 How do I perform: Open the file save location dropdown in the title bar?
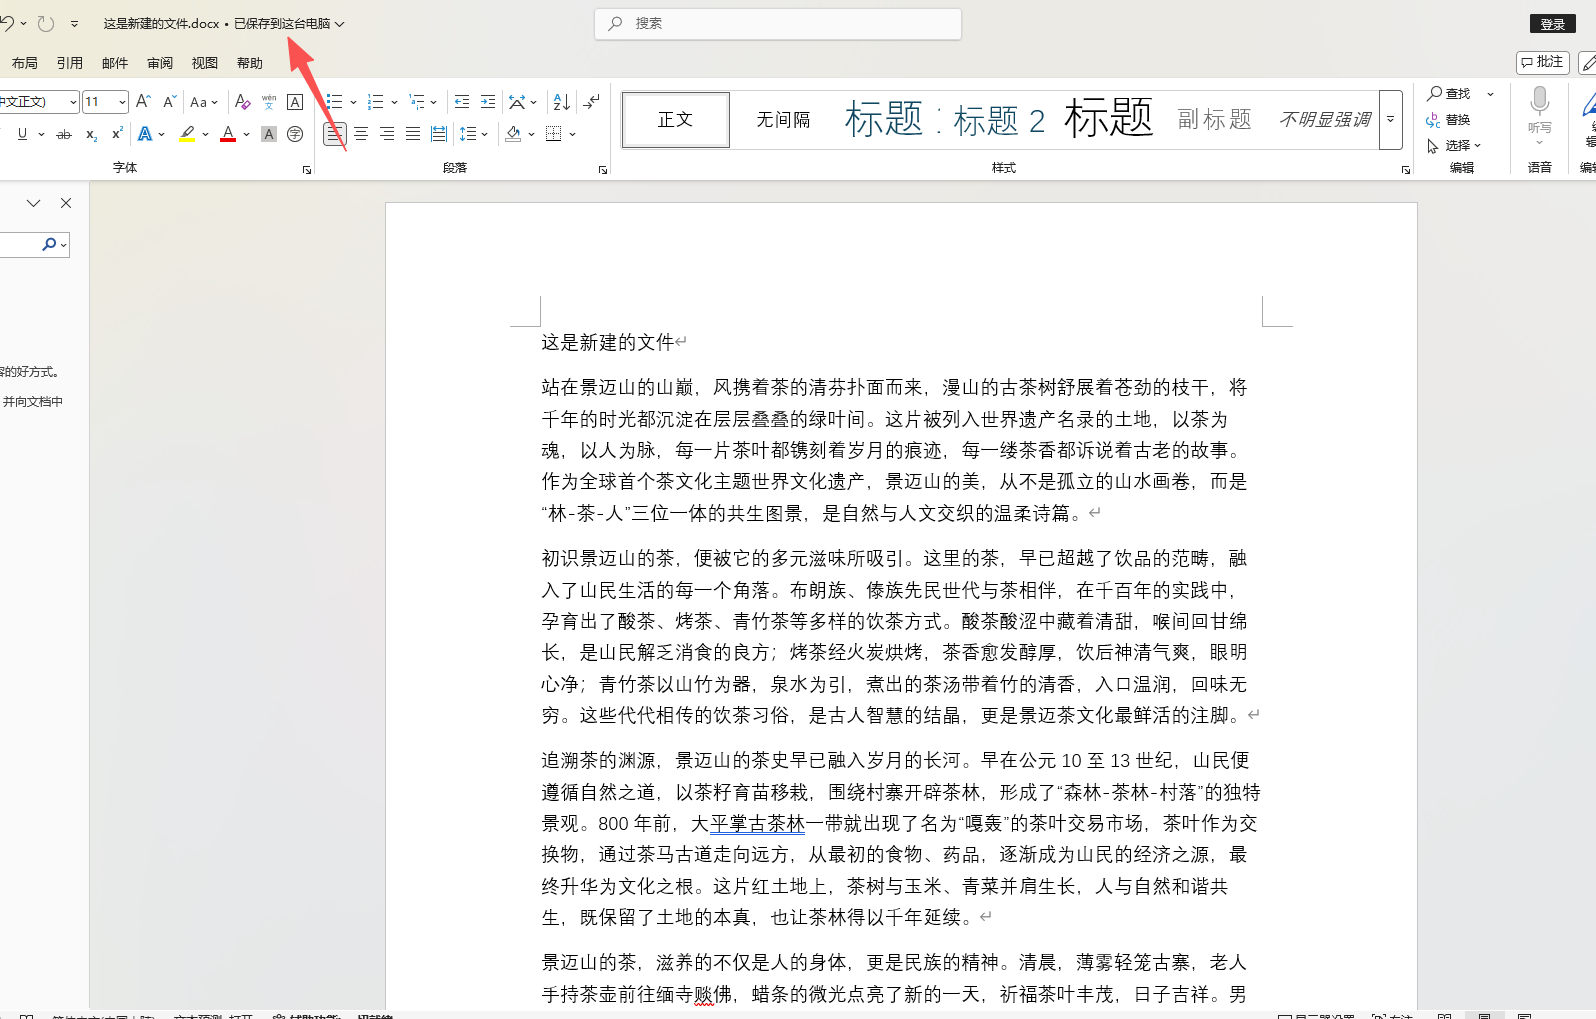(x=339, y=24)
